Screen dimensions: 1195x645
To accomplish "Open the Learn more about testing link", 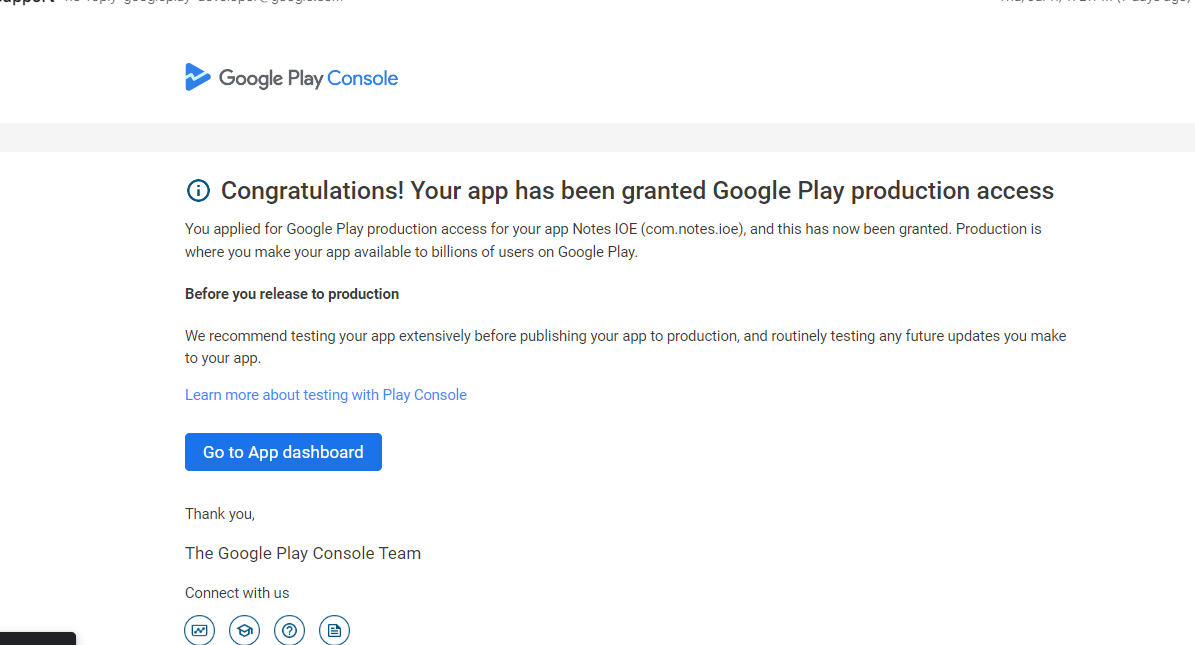I will coord(325,394).
